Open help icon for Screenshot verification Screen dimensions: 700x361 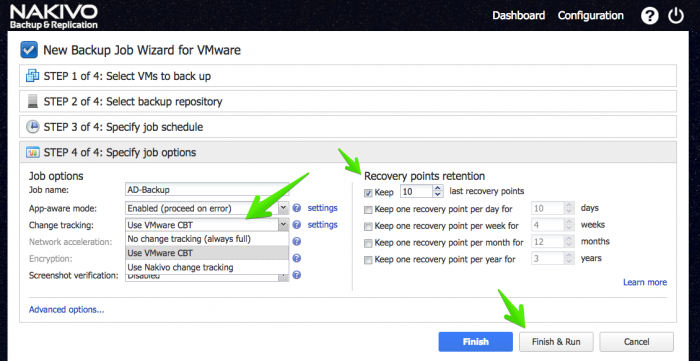[297, 275]
